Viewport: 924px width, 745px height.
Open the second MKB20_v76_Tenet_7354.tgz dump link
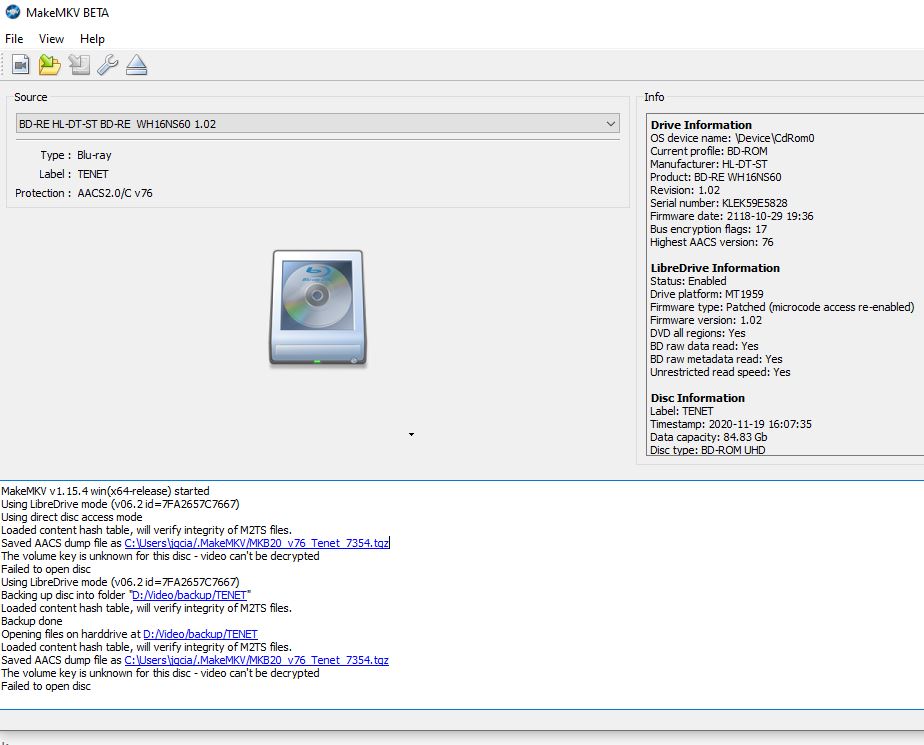(x=256, y=660)
